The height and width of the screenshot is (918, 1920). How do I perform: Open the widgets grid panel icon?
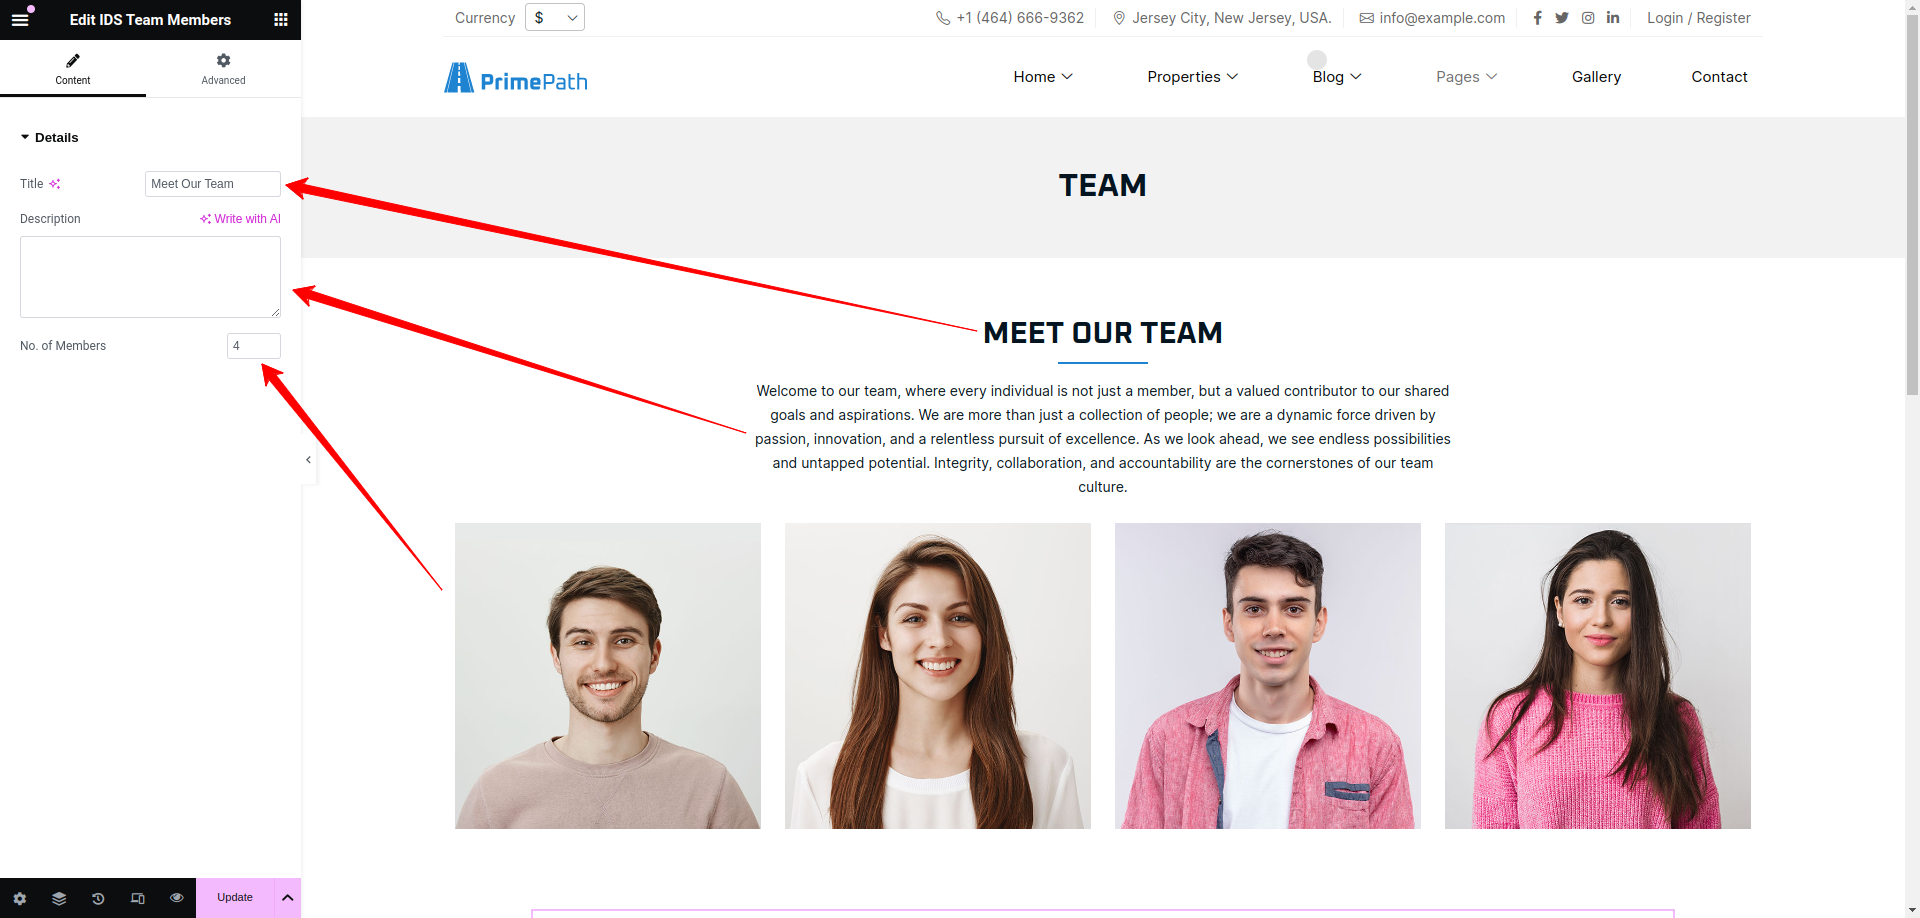(281, 20)
